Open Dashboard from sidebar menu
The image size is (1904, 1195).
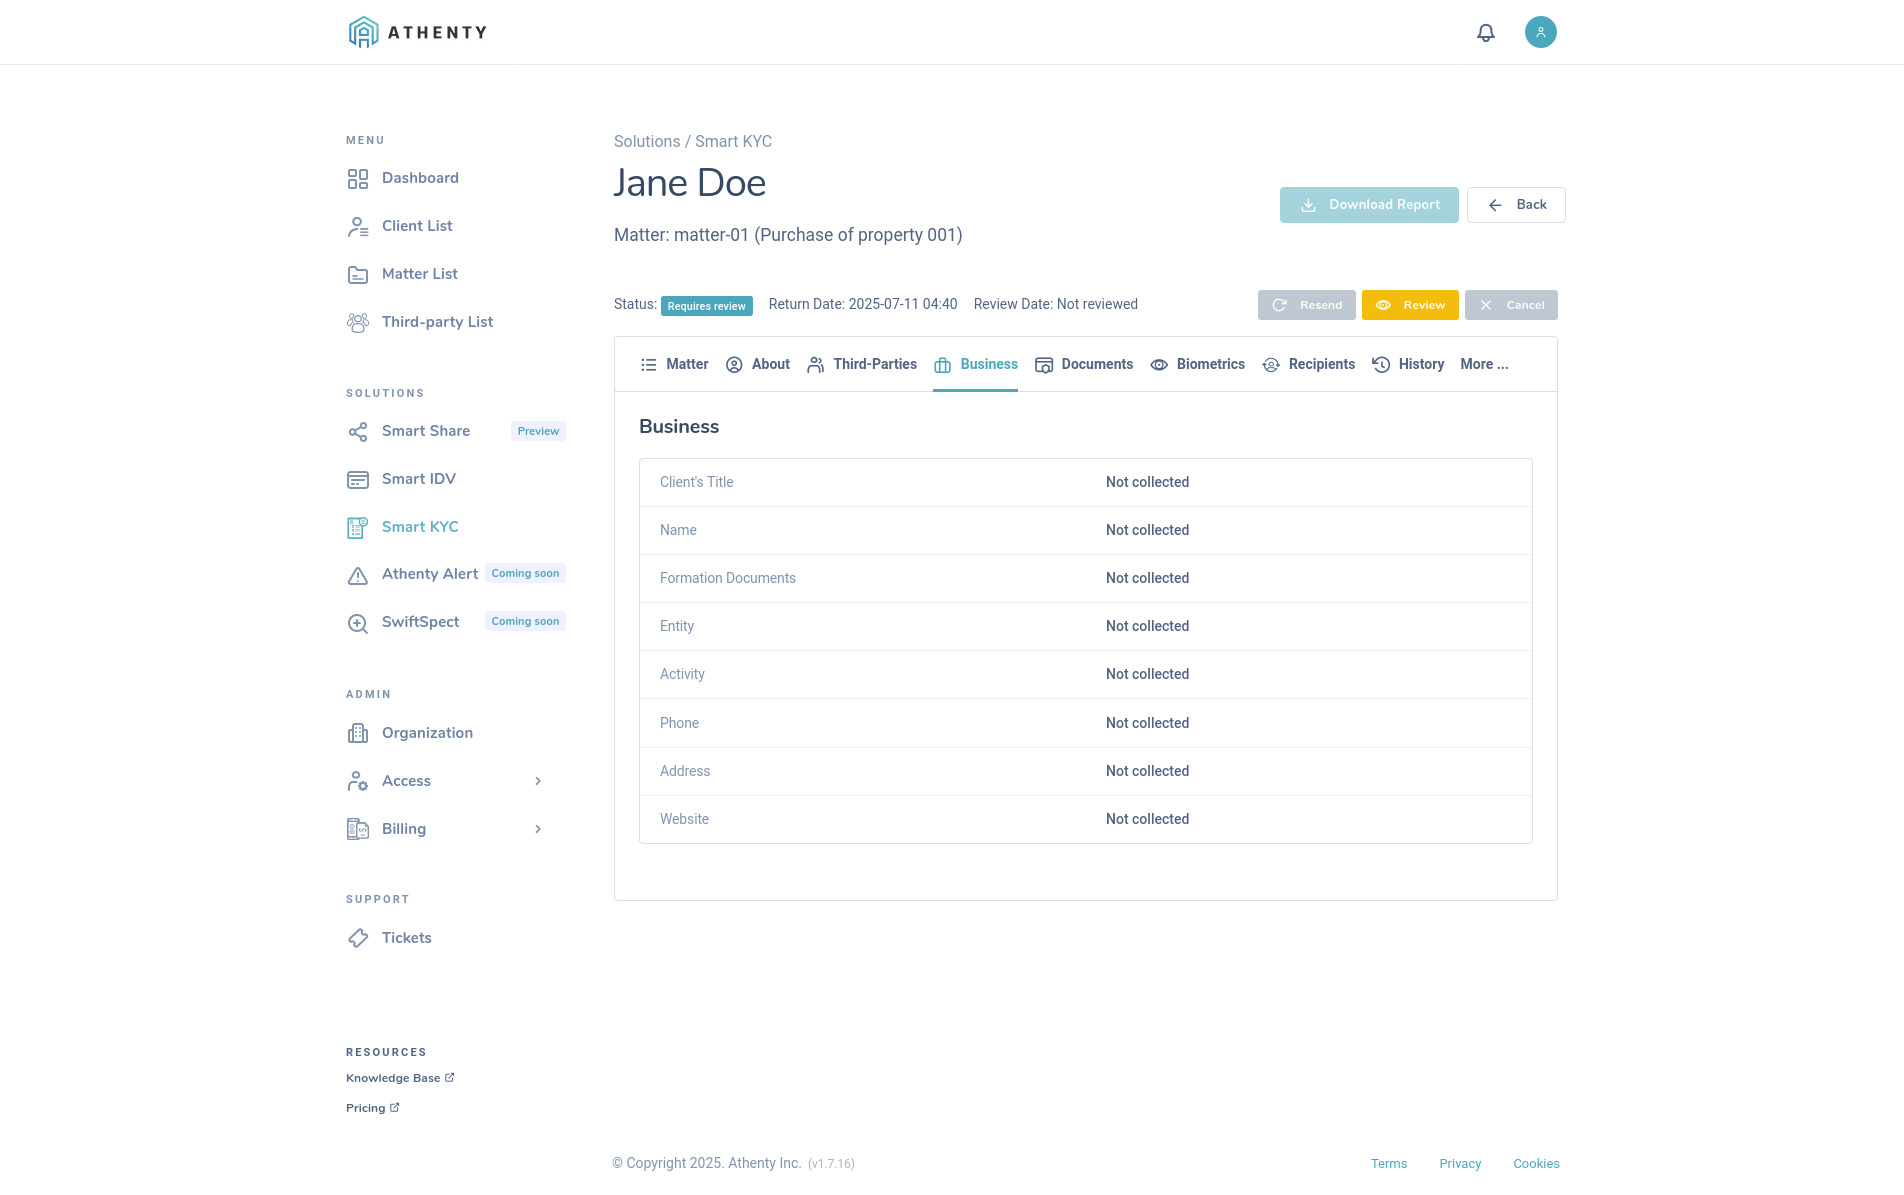click(420, 178)
